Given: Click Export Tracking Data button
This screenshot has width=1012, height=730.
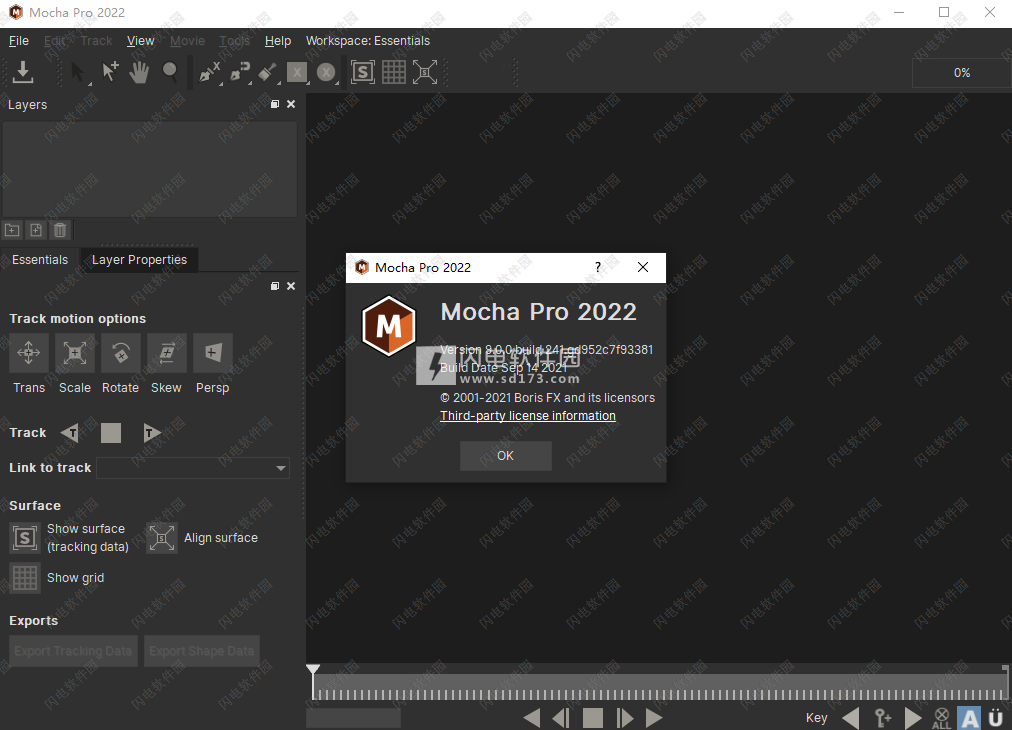Looking at the screenshot, I should tap(73, 651).
